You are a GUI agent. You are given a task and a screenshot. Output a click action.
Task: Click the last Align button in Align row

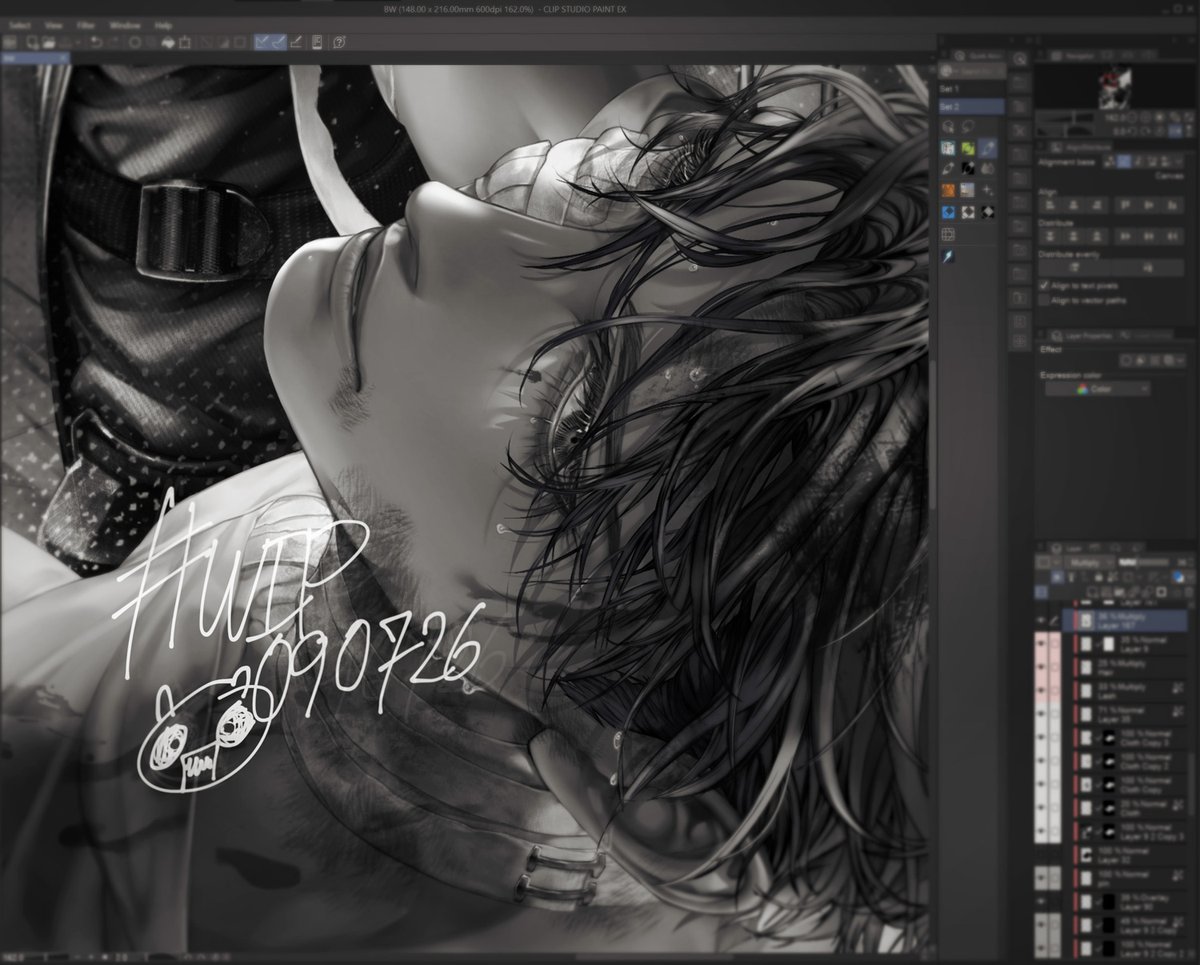click(x=1172, y=205)
